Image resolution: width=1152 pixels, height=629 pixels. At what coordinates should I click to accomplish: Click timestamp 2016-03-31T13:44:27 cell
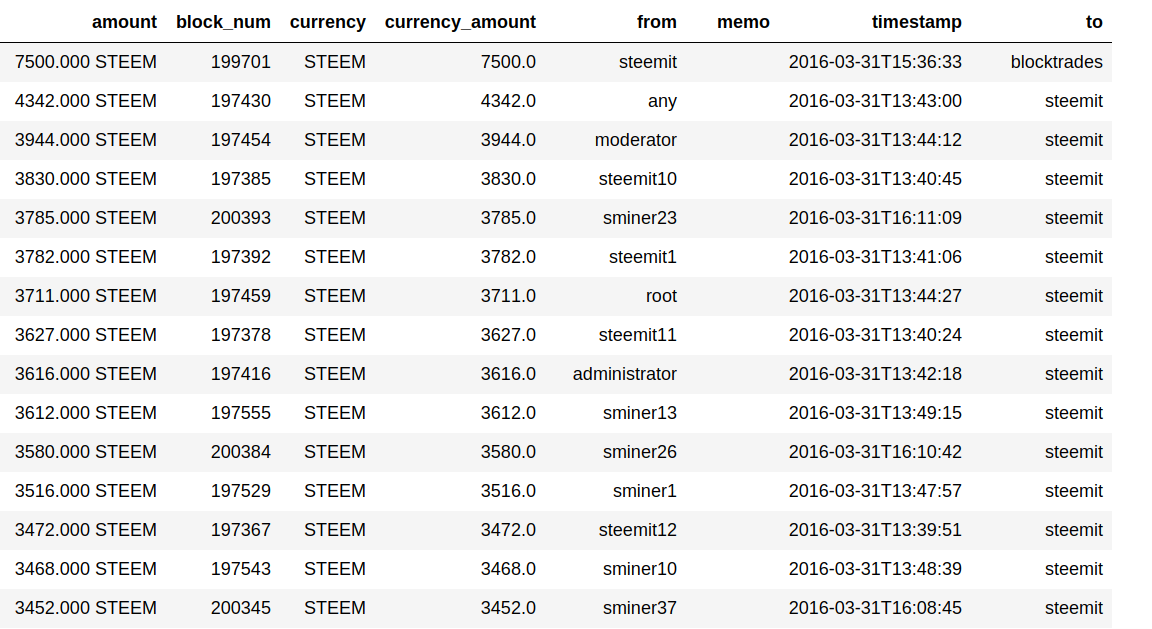875,296
